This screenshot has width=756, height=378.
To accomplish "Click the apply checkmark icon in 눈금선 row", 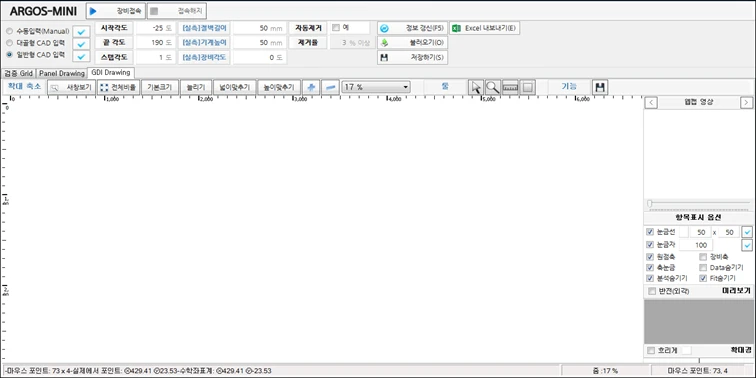I will pyautogui.click(x=747, y=232).
